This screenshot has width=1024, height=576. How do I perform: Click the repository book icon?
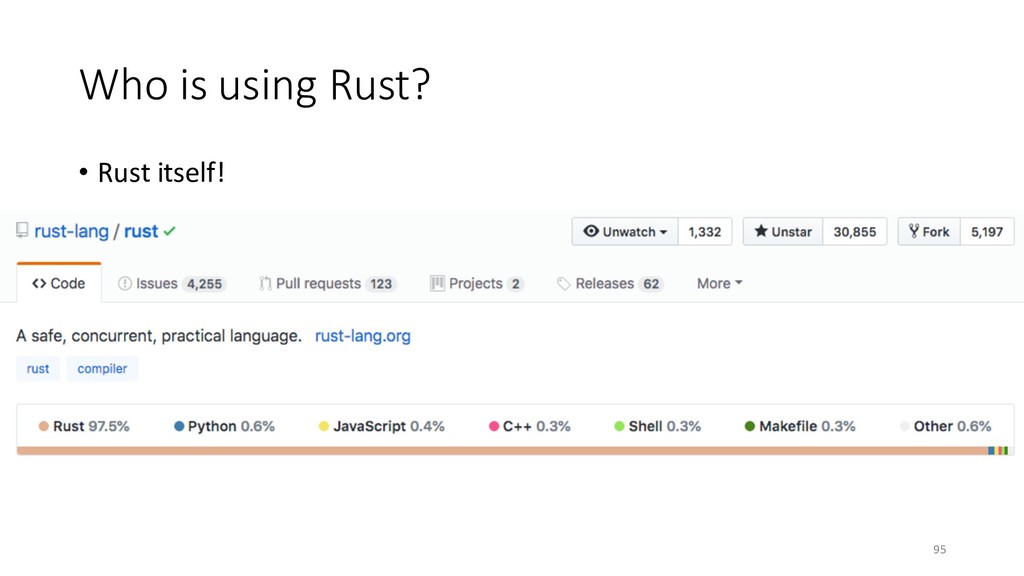(x=22, y=231)
